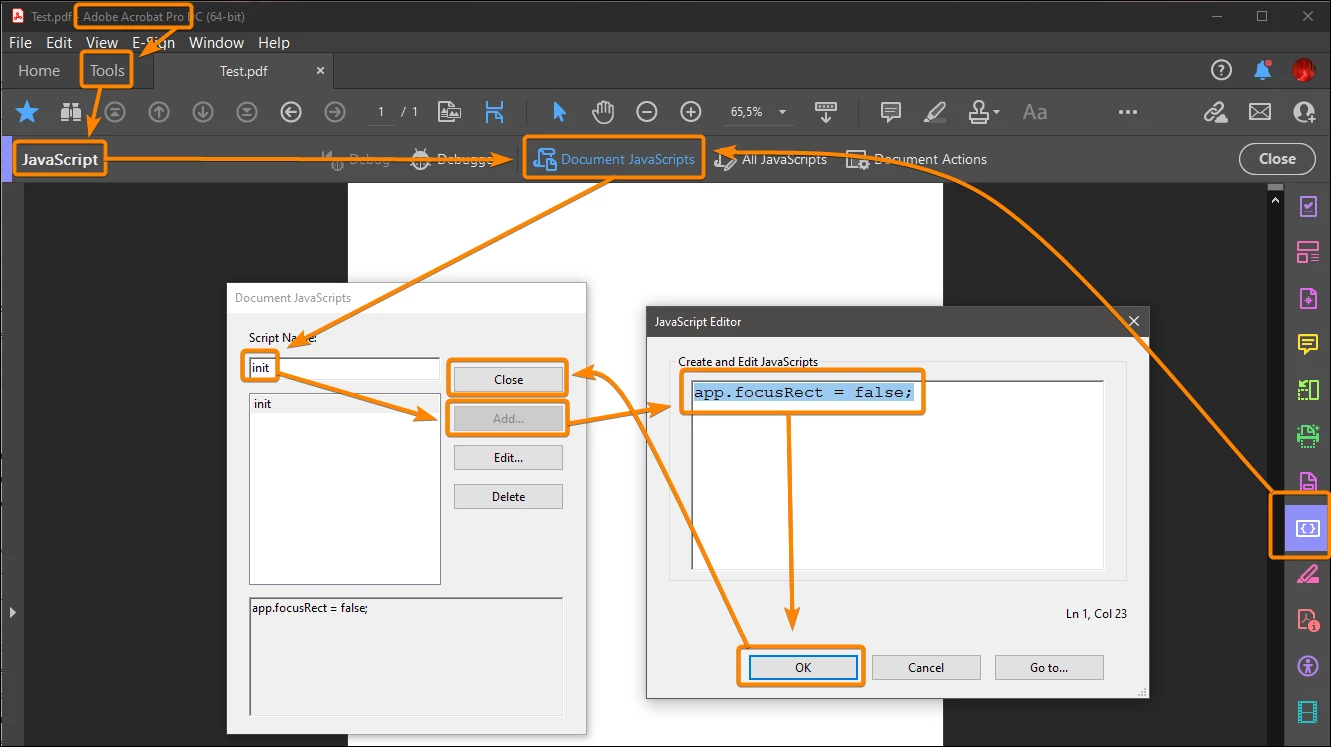Click Delete in Document JavaScripts dialog
This screenshot has height=747, width=1331.
point(508,496)
